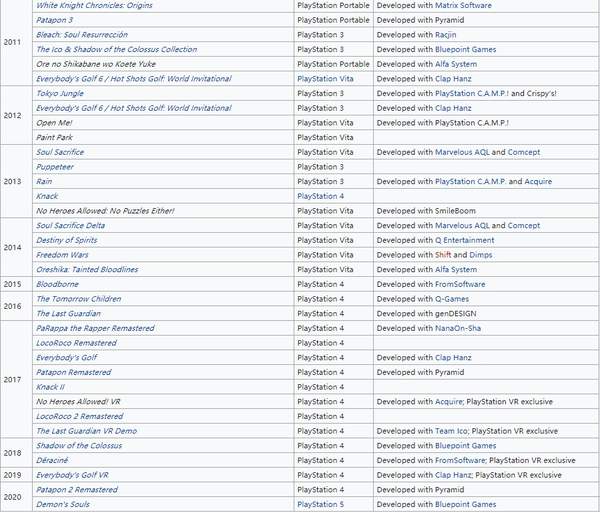The image size is (600, 513).
Task: Click FromSoftware in the Bloodborne row
Action: (460, 284)
